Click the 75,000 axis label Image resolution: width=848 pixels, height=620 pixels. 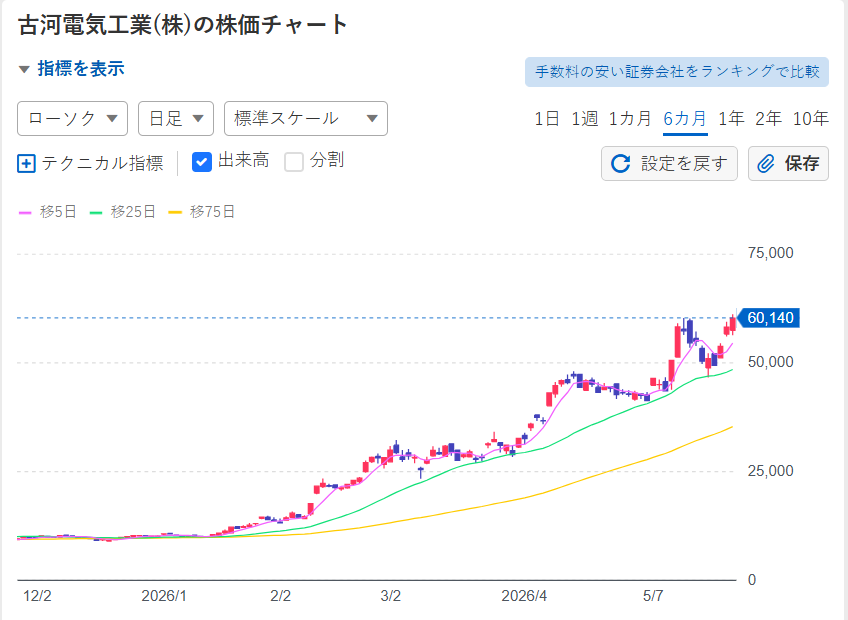click(770, 253)
